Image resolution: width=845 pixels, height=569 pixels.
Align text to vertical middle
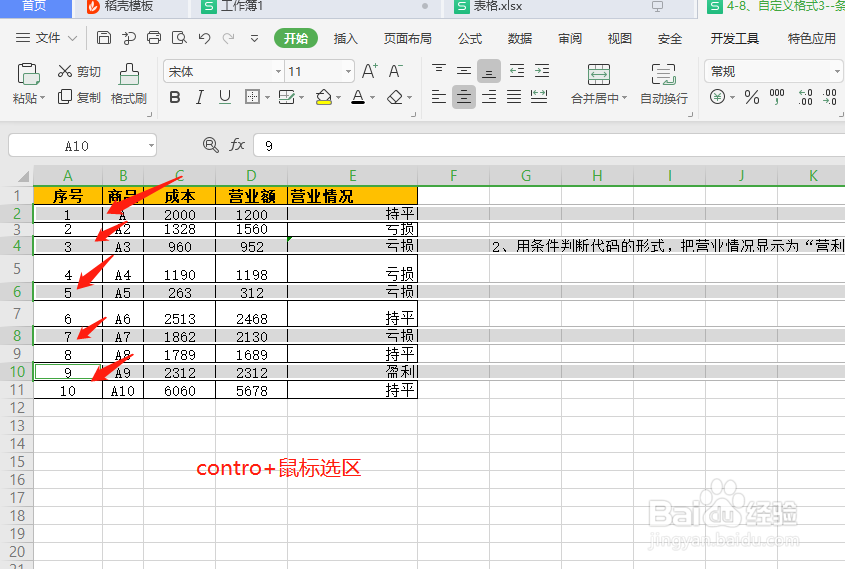click(x=463, y=71)
